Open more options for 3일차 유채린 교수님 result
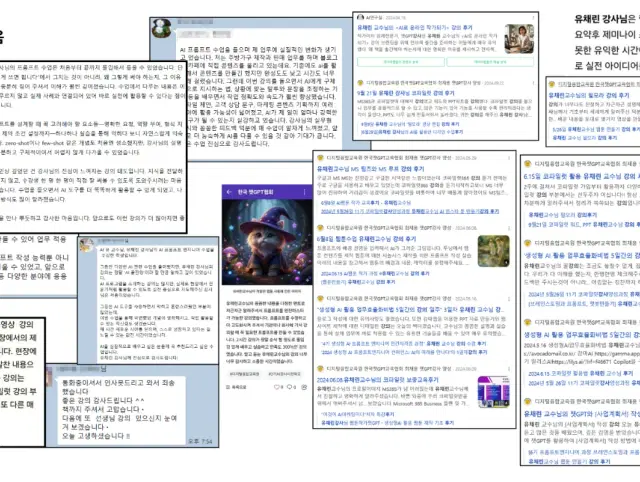The height and width of the screenshot is (482, 640). point(509,299)
